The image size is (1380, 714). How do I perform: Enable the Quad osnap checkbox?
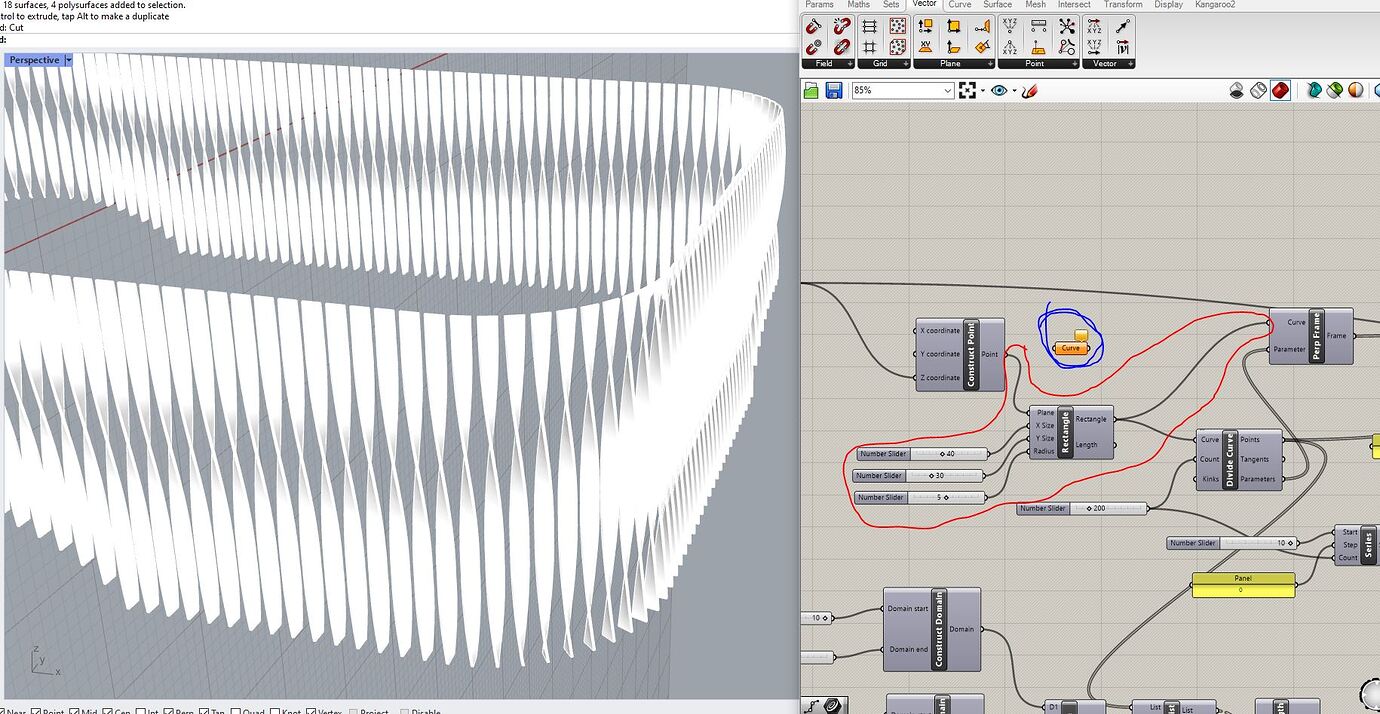pos(235,711)
